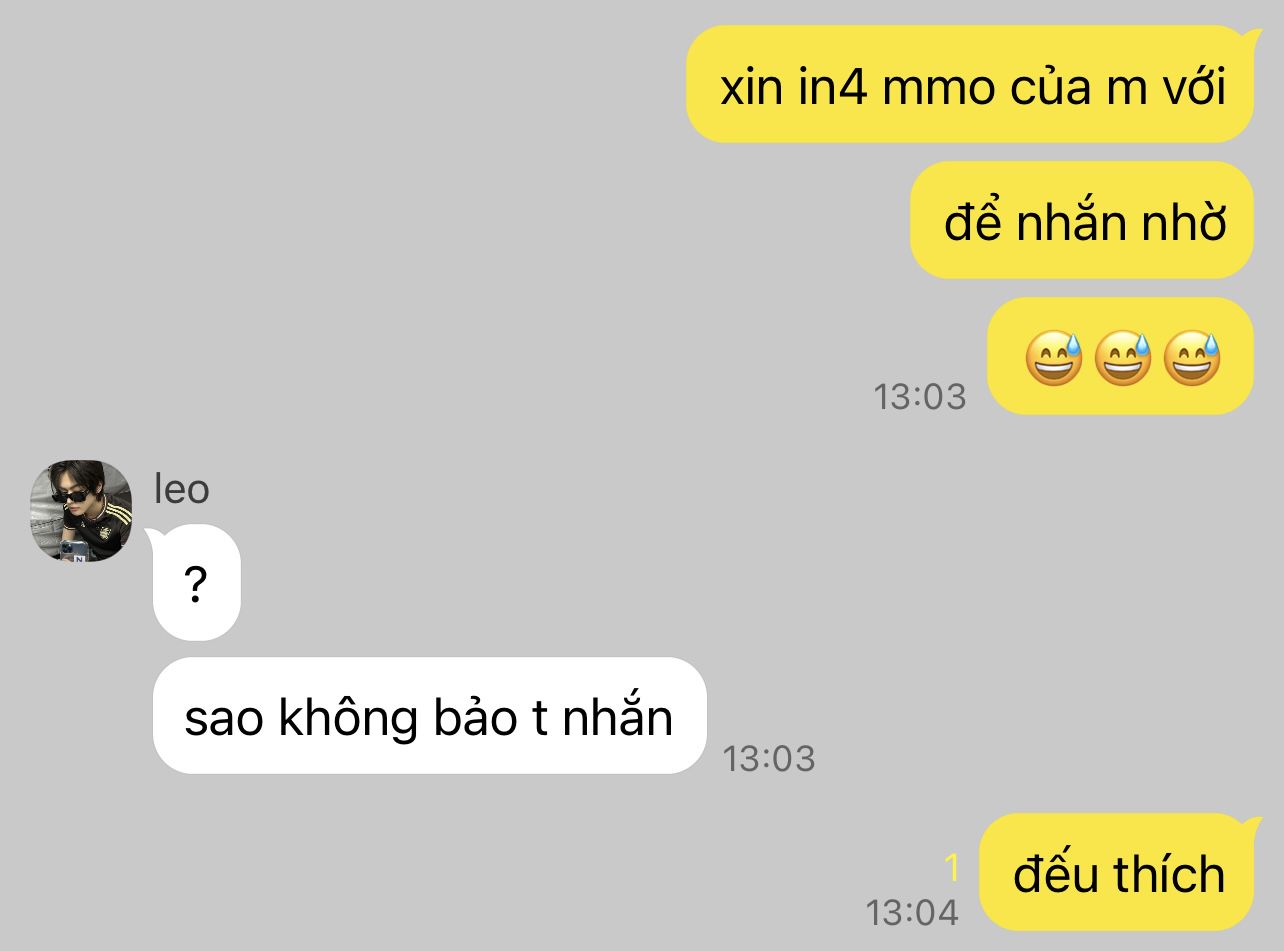This screenshot has height=951, width=1284.
Task: Tap the first sweat-smile emoji
Action: pyautogui.click(x=1053, y=358)
